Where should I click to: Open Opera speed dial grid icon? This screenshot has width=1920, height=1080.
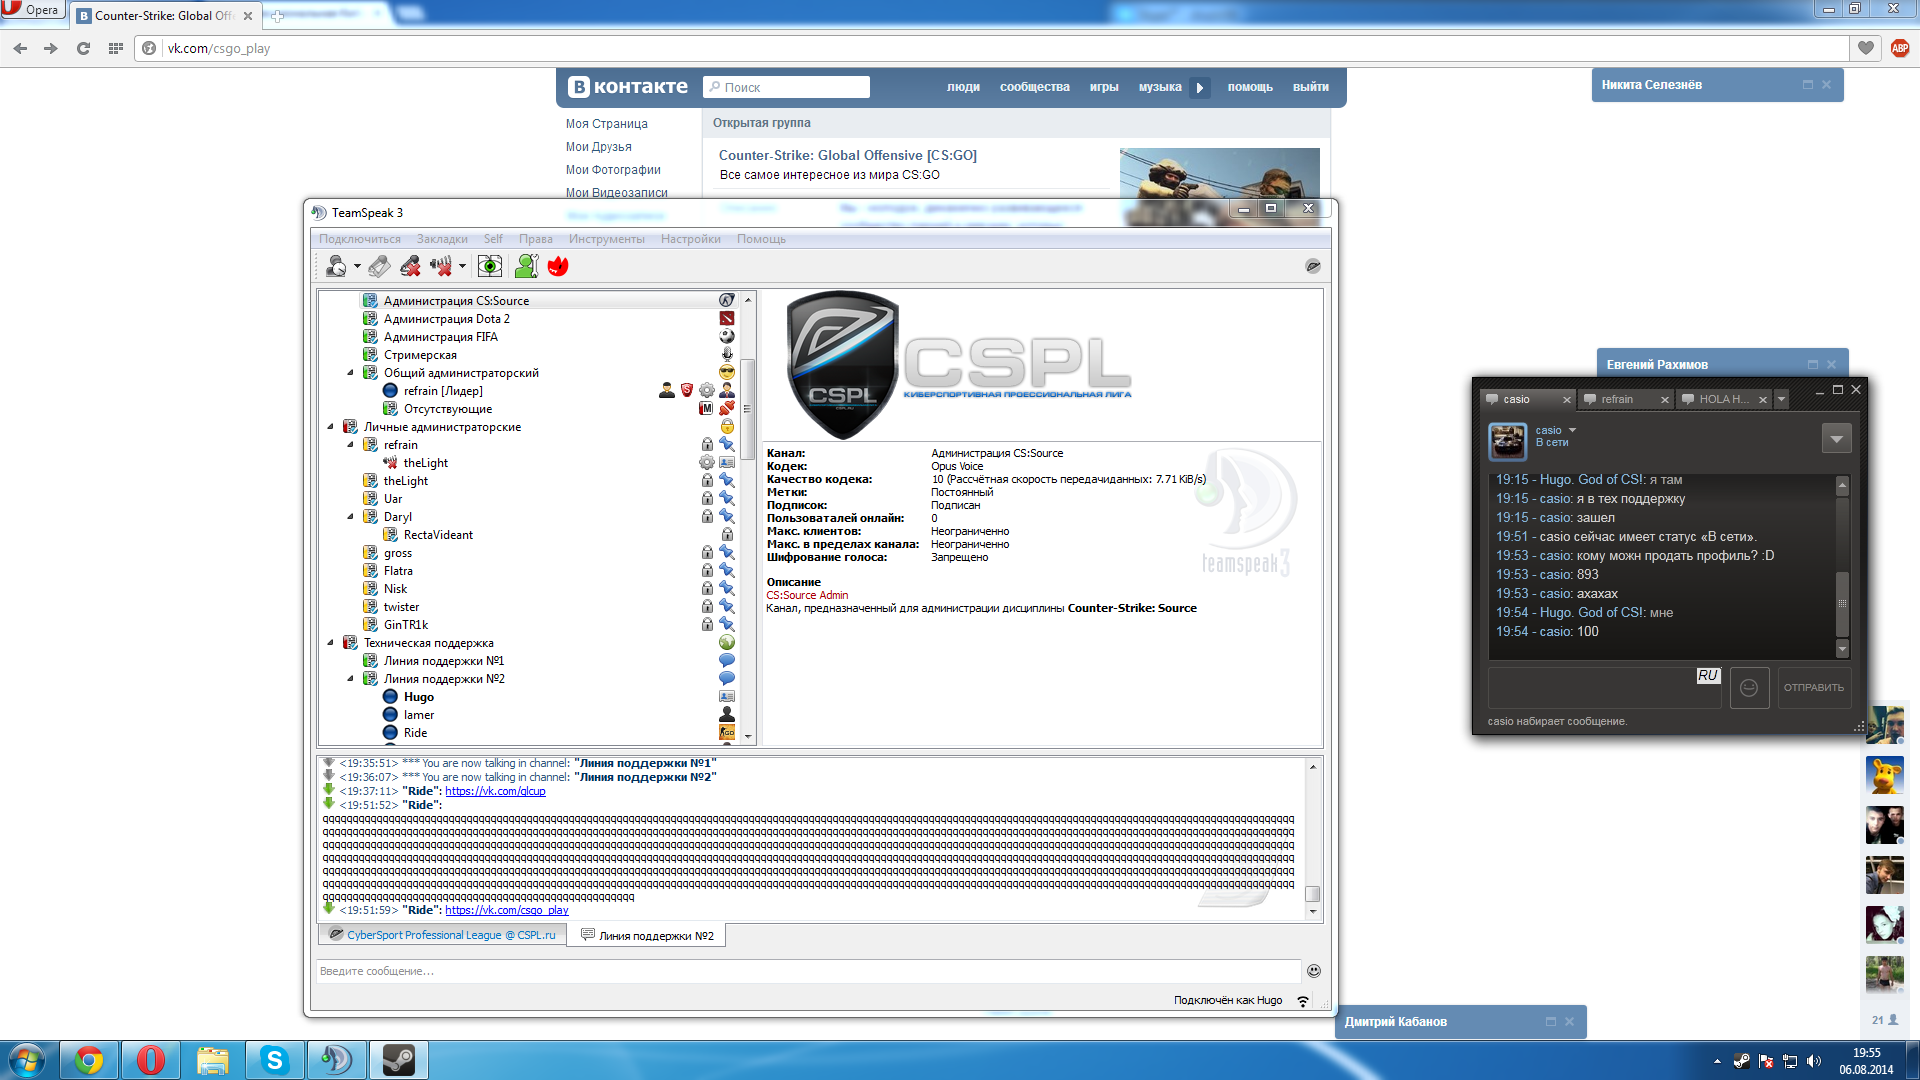(115, 48)
